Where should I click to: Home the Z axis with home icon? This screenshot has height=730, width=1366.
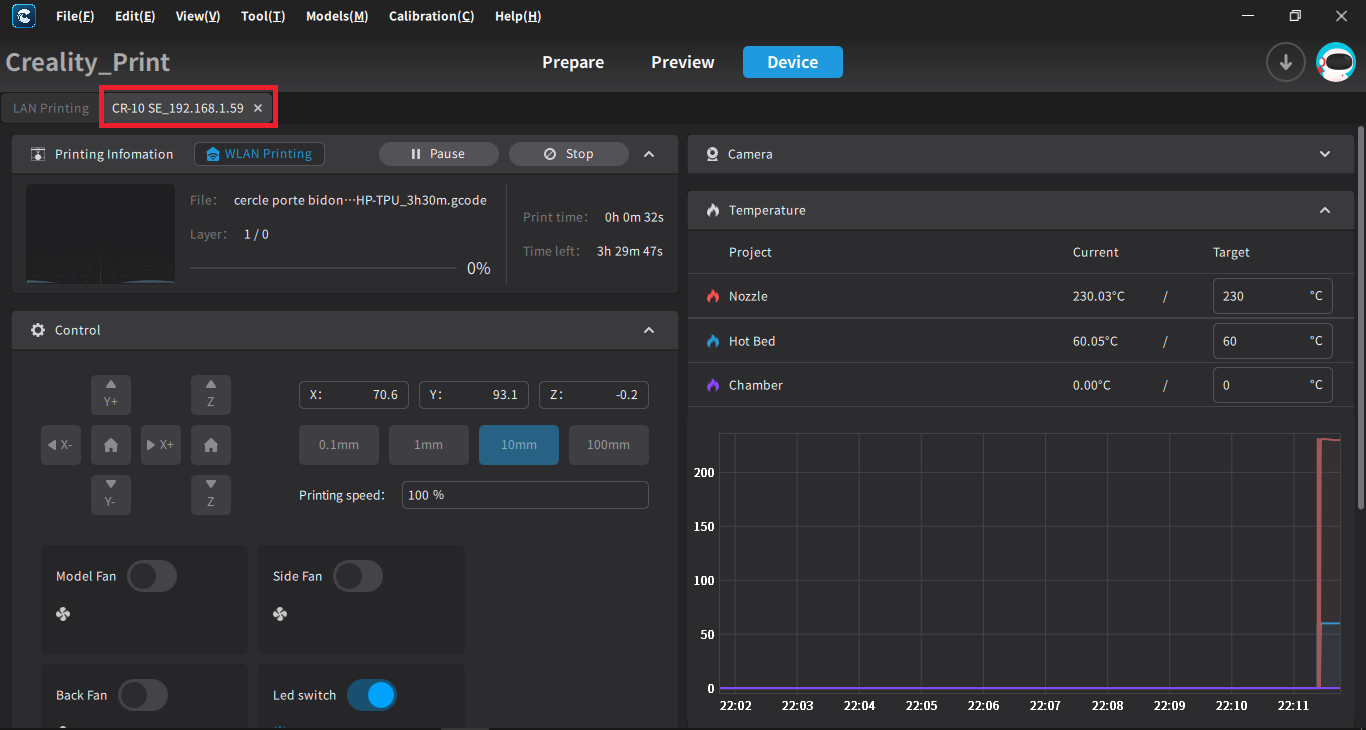[x=211, y=445]
